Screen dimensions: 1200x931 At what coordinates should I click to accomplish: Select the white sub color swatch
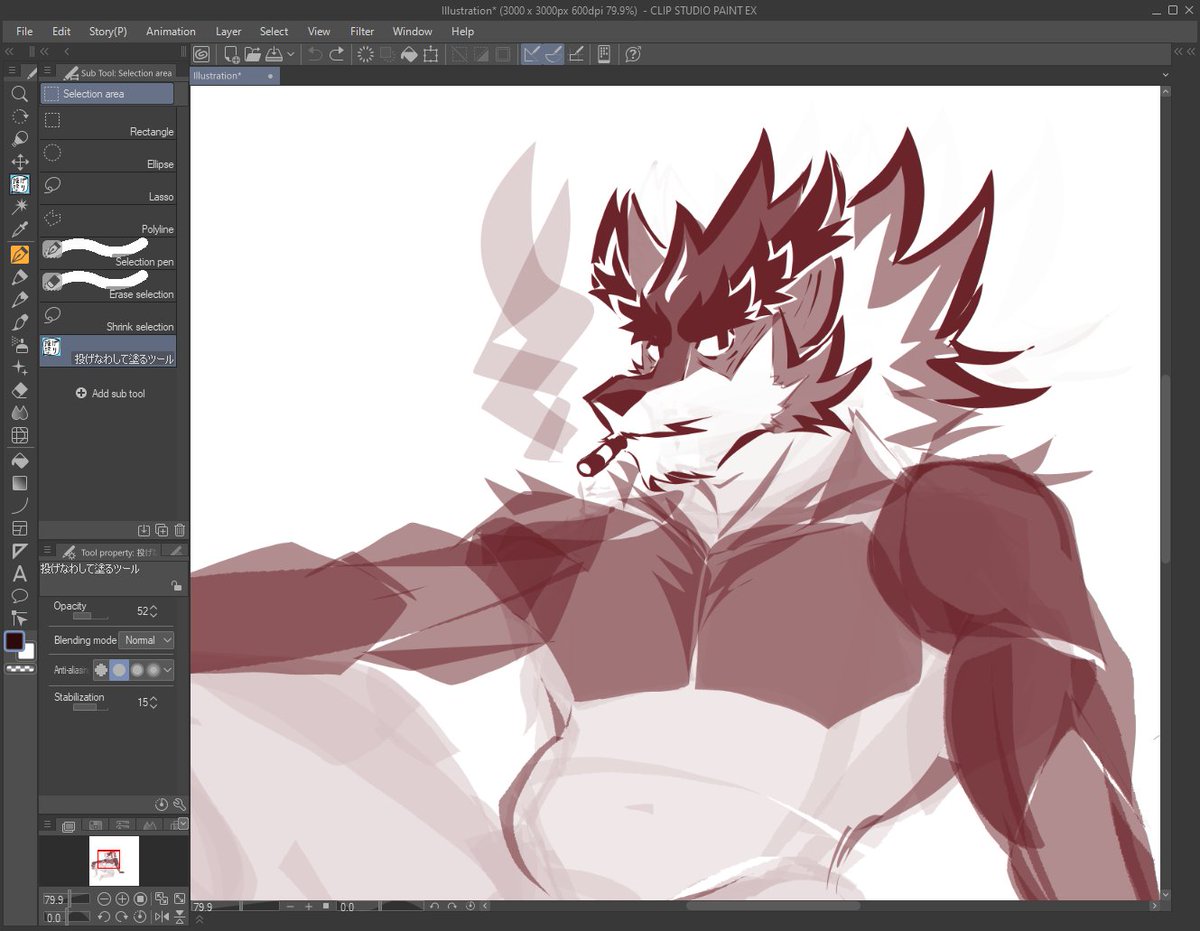pos(28,653)
